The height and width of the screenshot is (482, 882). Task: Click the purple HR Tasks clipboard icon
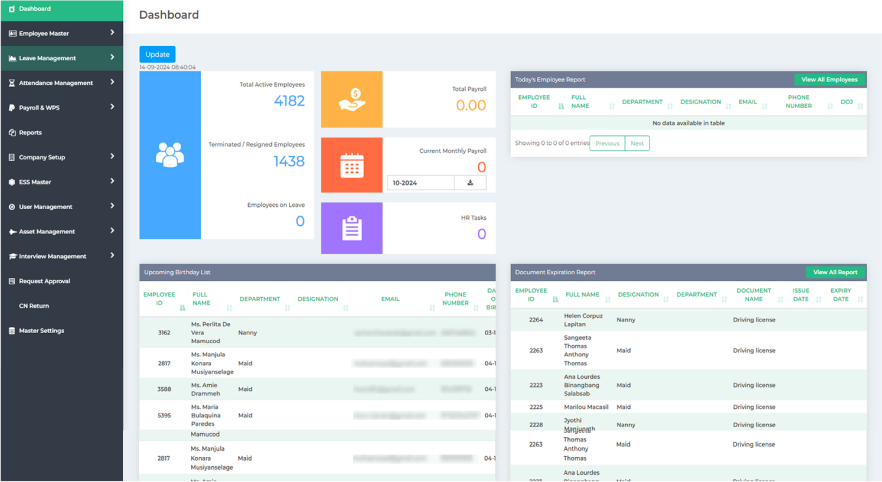tap(352, 228)
